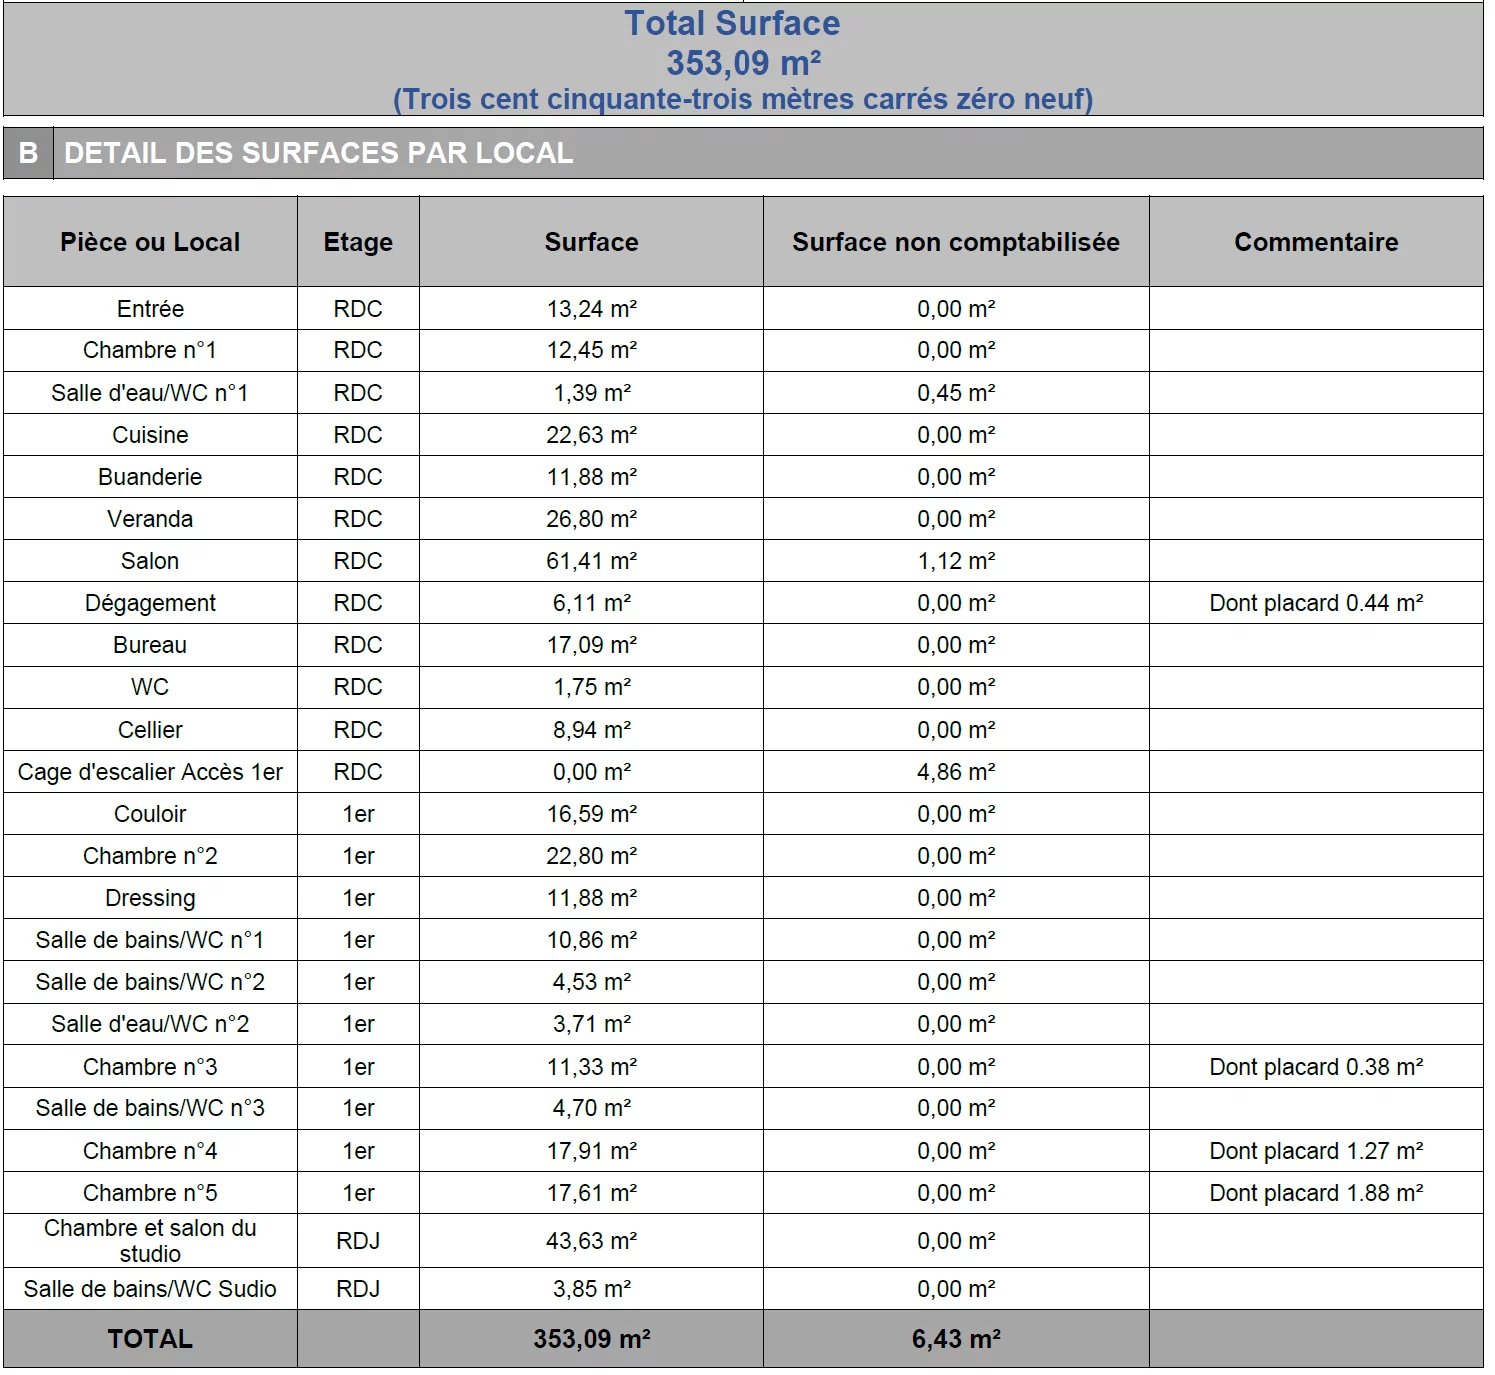Select the 'Chambre et salon du studio' cell

pos(150,1241)
